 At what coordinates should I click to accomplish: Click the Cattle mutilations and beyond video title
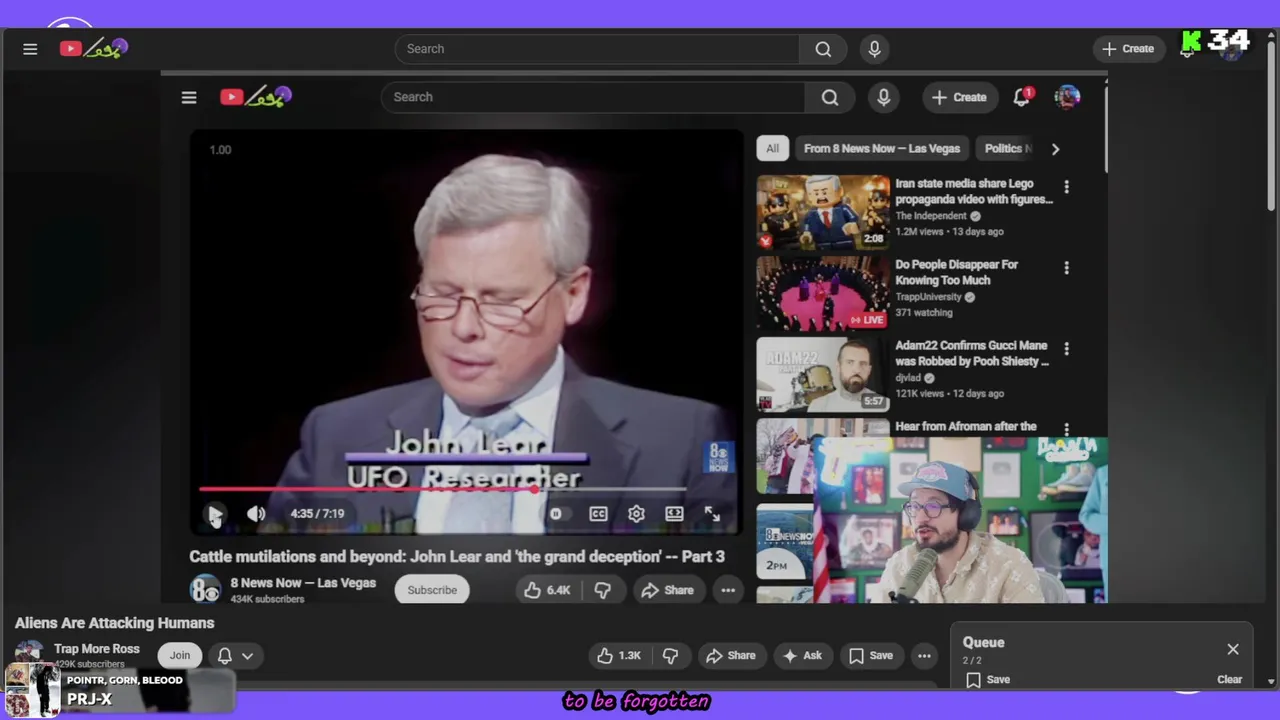click(x=457, y=557)
